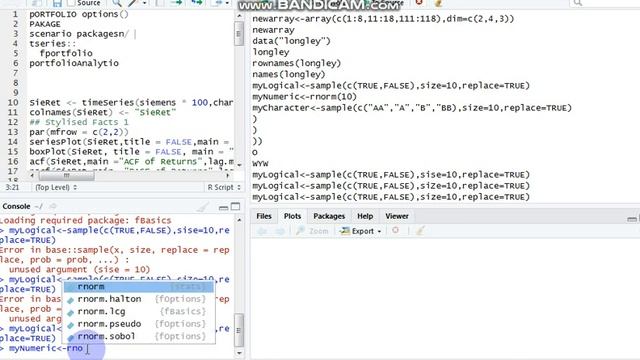Select history line starting myCharacter<-sample
The width and height of the screenshot is (640, 360).
(412, 108)
